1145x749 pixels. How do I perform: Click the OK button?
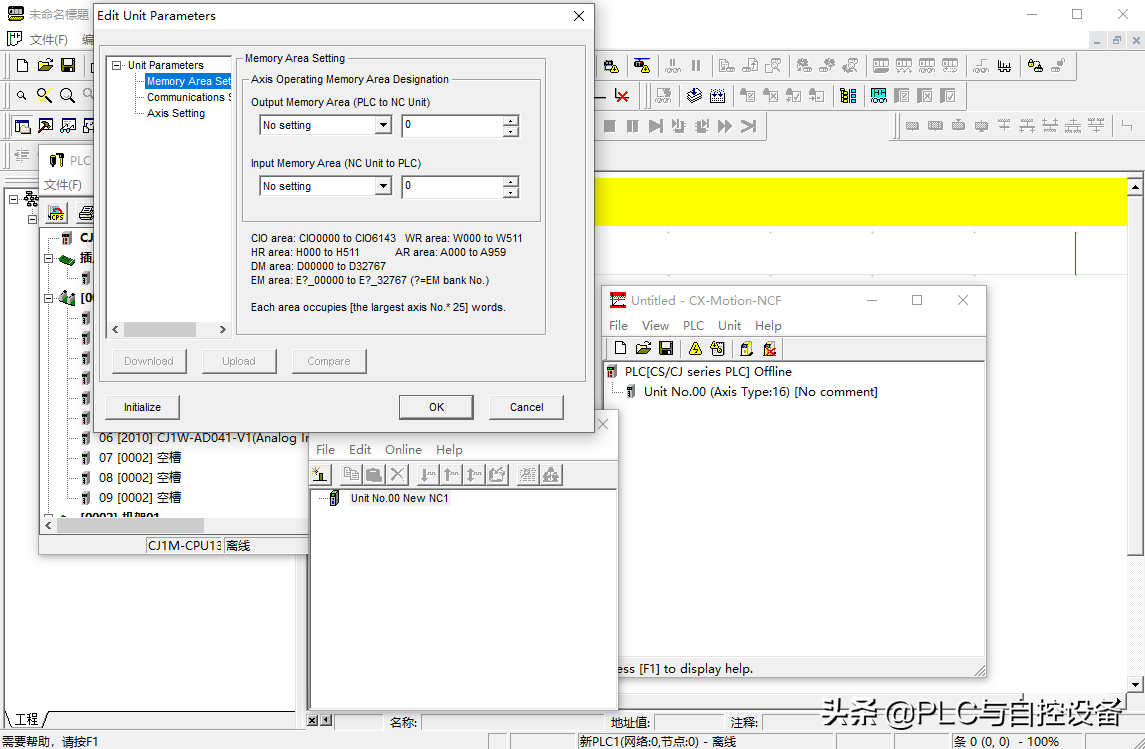436,407
